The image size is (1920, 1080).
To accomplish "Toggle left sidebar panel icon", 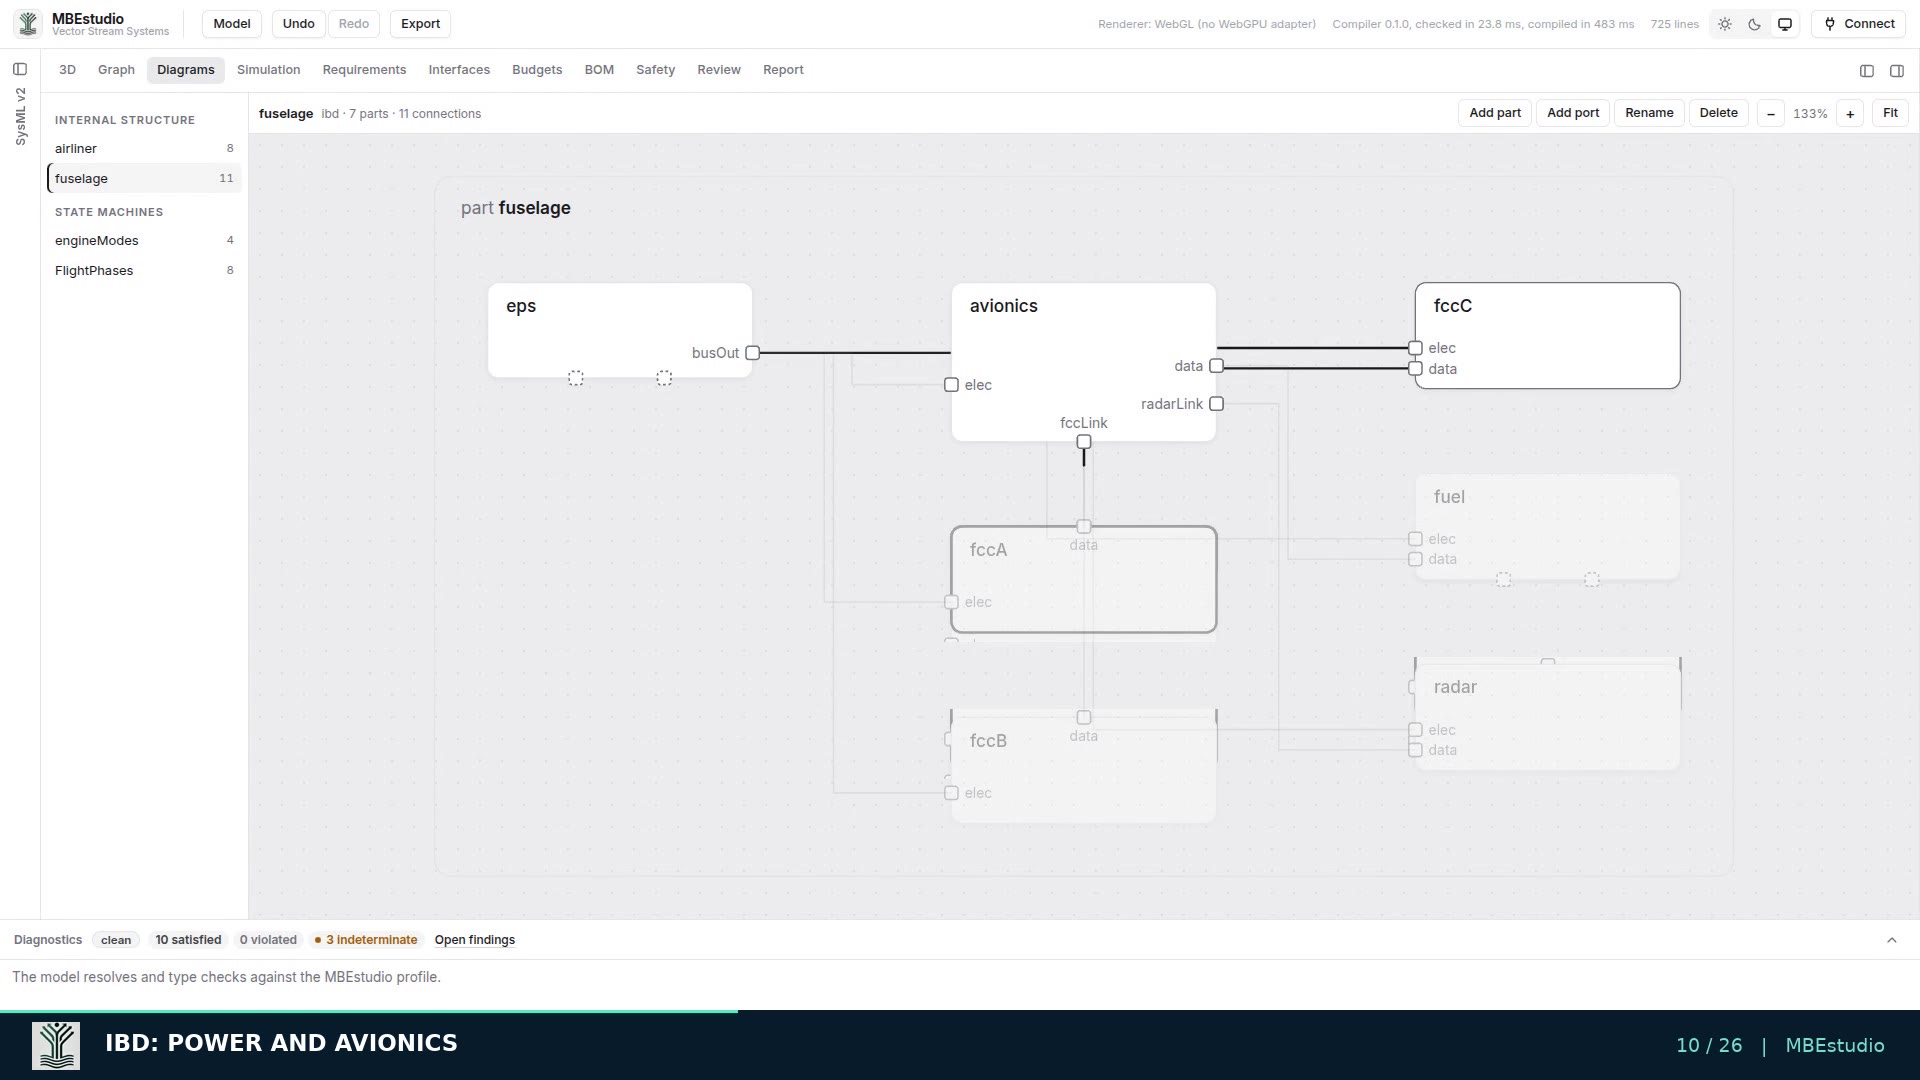I will [x=20, y=69].
